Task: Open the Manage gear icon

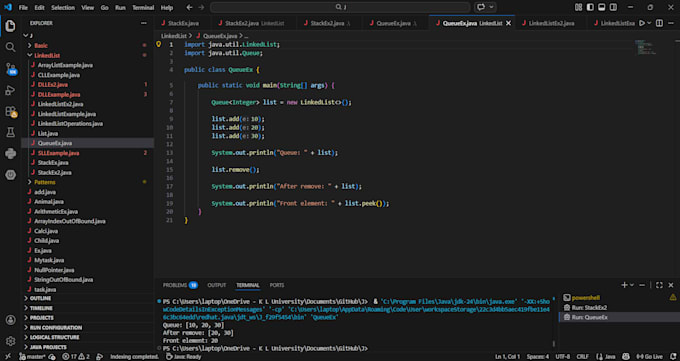Action: [10, 341]
